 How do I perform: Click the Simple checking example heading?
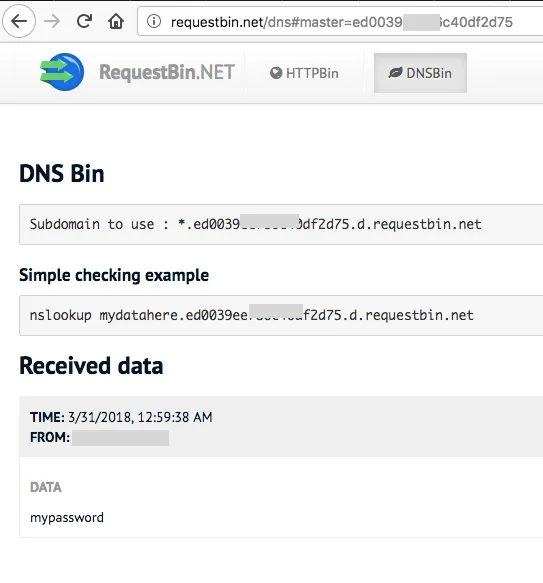pyautogui.click(x=114, y=276)
